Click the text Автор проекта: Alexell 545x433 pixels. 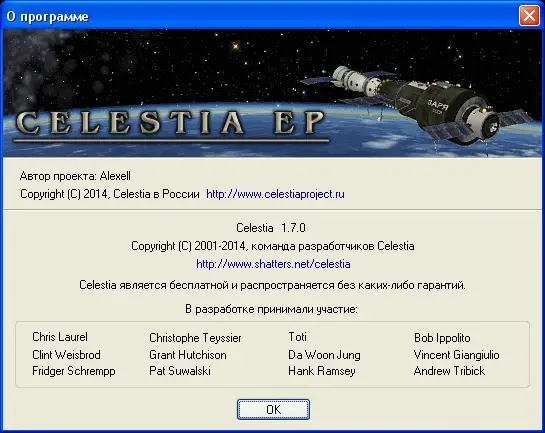tap(75, 176)
